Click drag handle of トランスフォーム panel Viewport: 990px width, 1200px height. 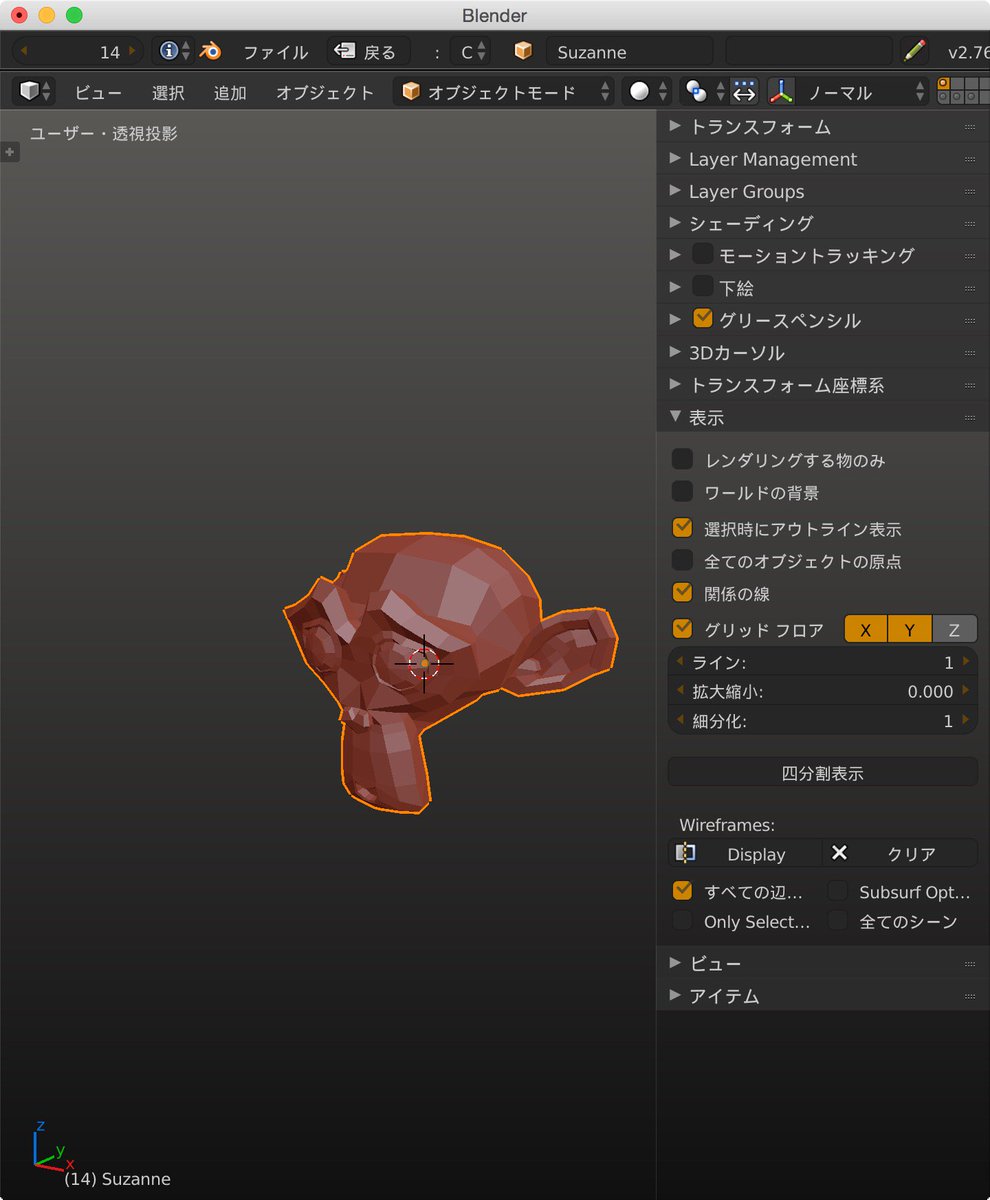(x=969, y=127)
